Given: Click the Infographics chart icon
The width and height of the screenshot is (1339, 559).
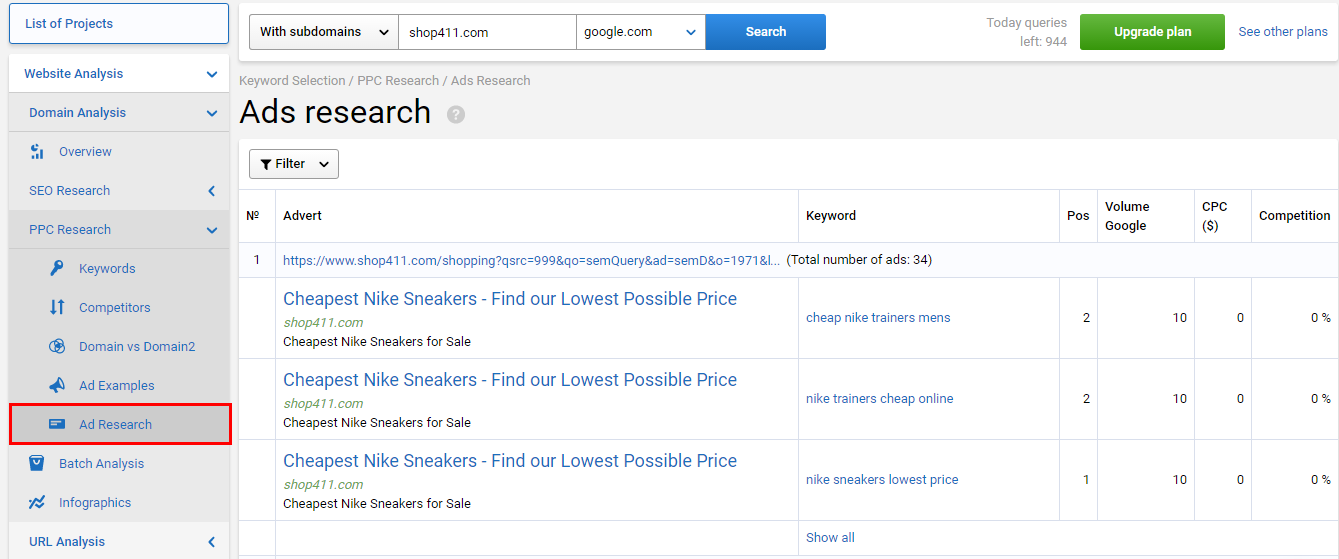Looking at the screenshot, I should tap(37, 503).
